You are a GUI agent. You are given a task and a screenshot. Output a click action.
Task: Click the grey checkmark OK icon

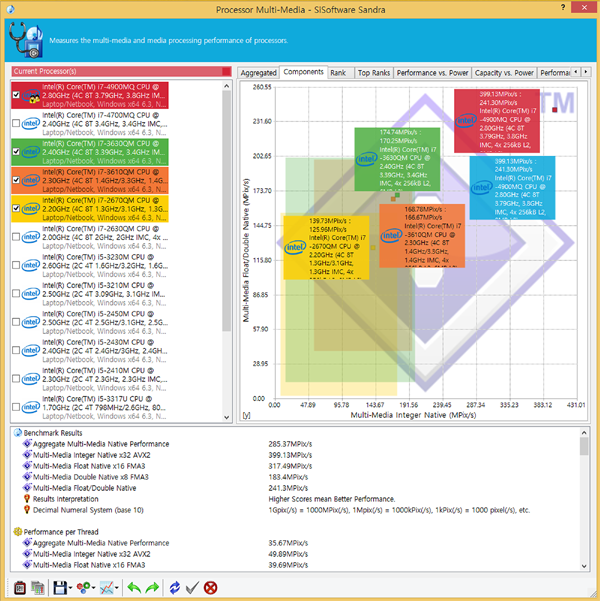pyautogui.click(x=192, y=588)
